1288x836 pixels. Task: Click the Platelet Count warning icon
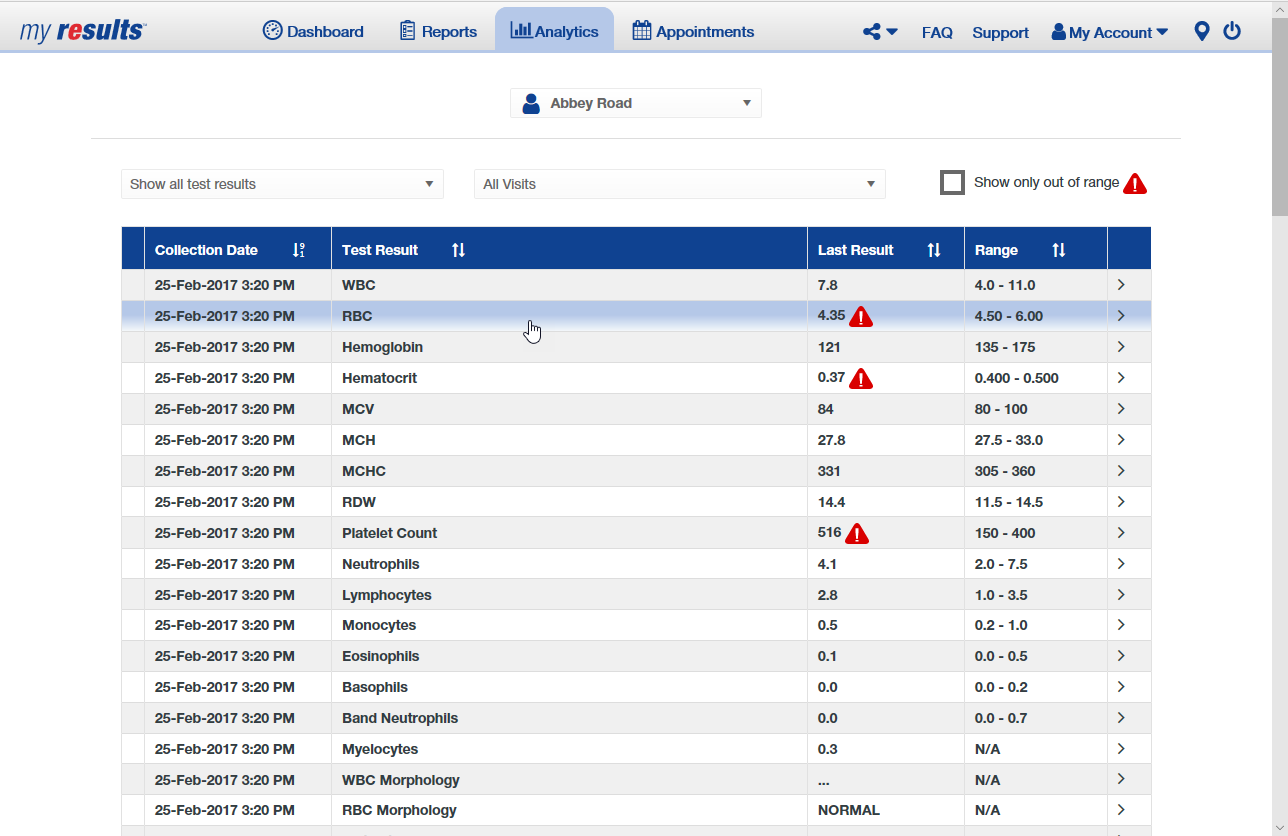pyautogui.click(x=857, y=534)
